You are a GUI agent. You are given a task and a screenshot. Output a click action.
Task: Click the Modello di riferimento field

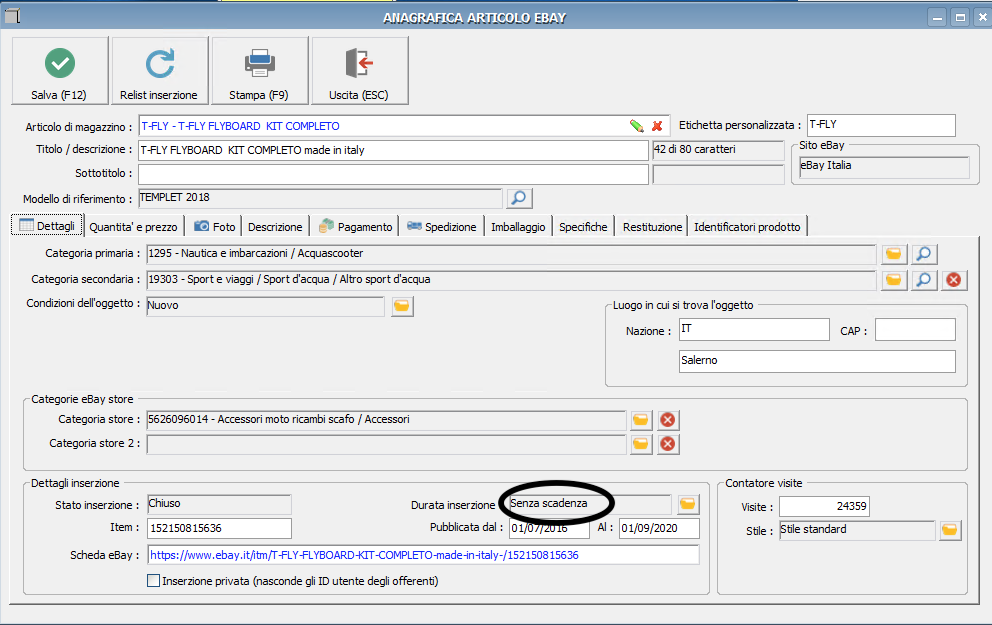[320, 198]
